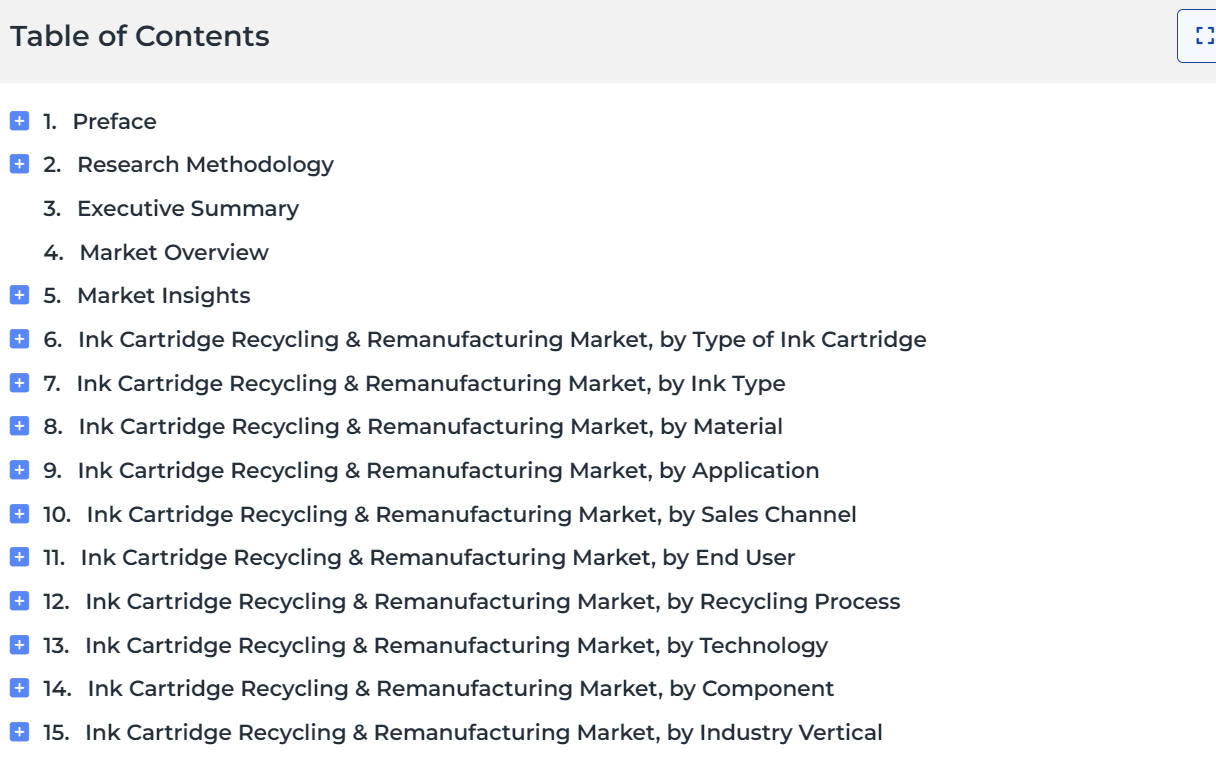Click plus icon beside by Sales Channel
This screenshot has height=760, width=1216.
tap(19, 514)
